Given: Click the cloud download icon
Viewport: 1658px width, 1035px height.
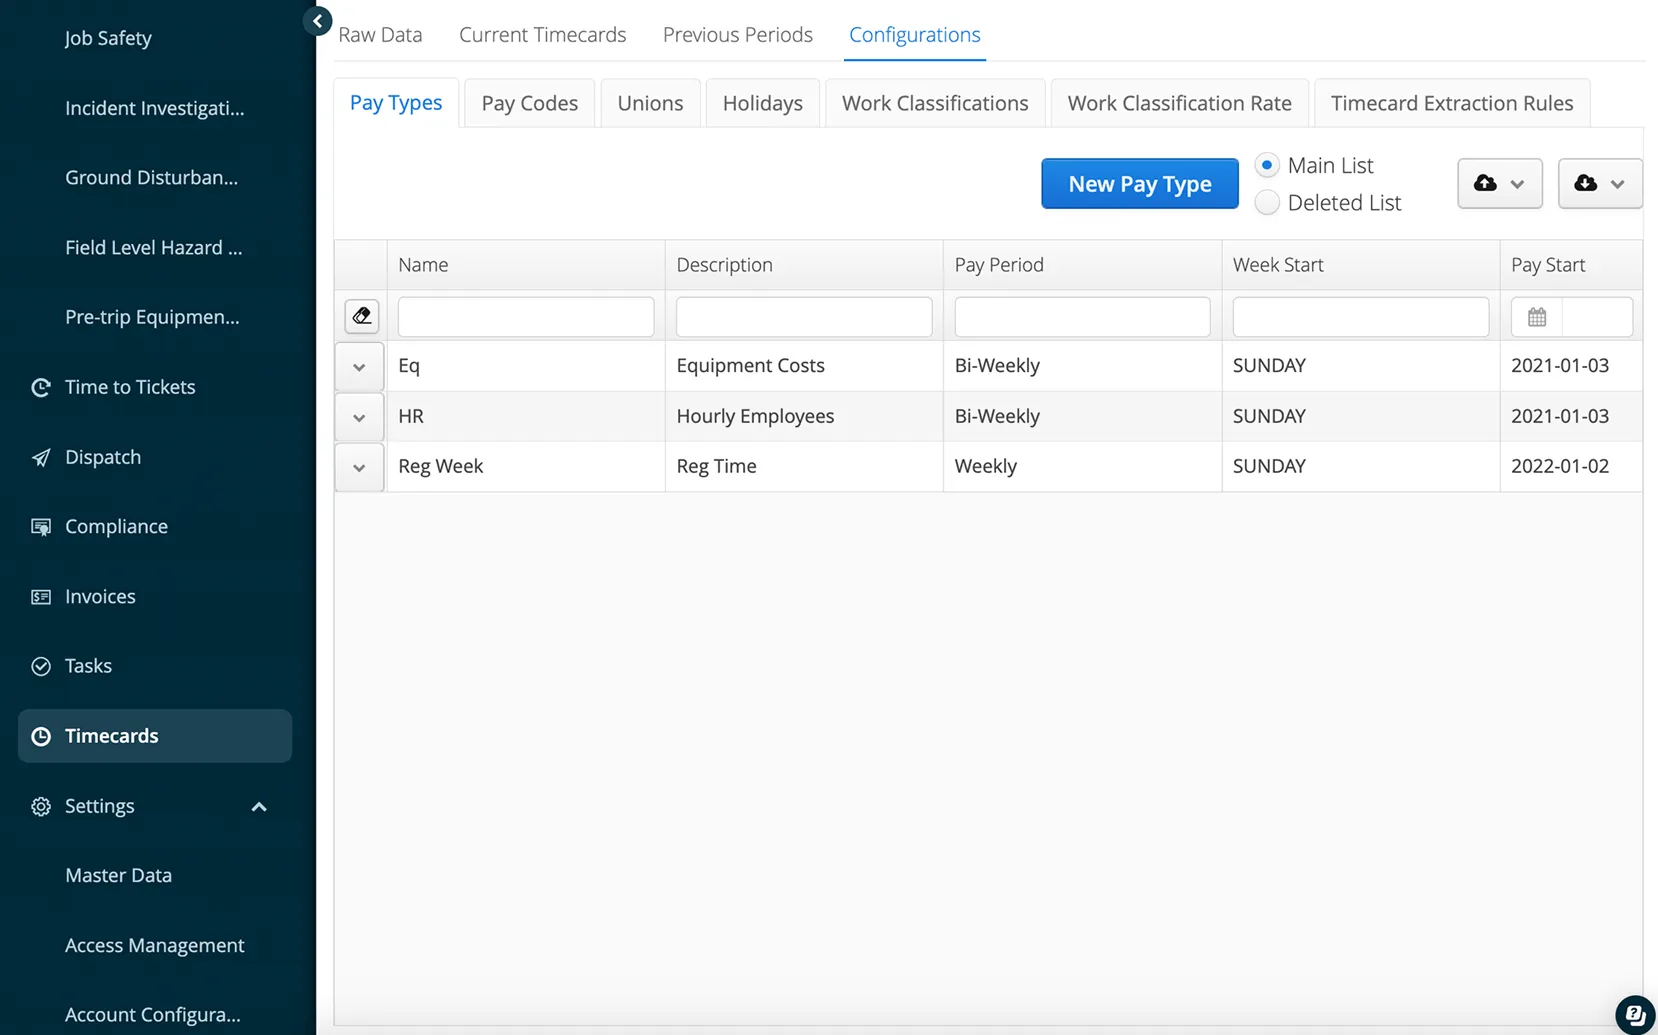Looking at the screenshot, I should [x=1585, y=183].
